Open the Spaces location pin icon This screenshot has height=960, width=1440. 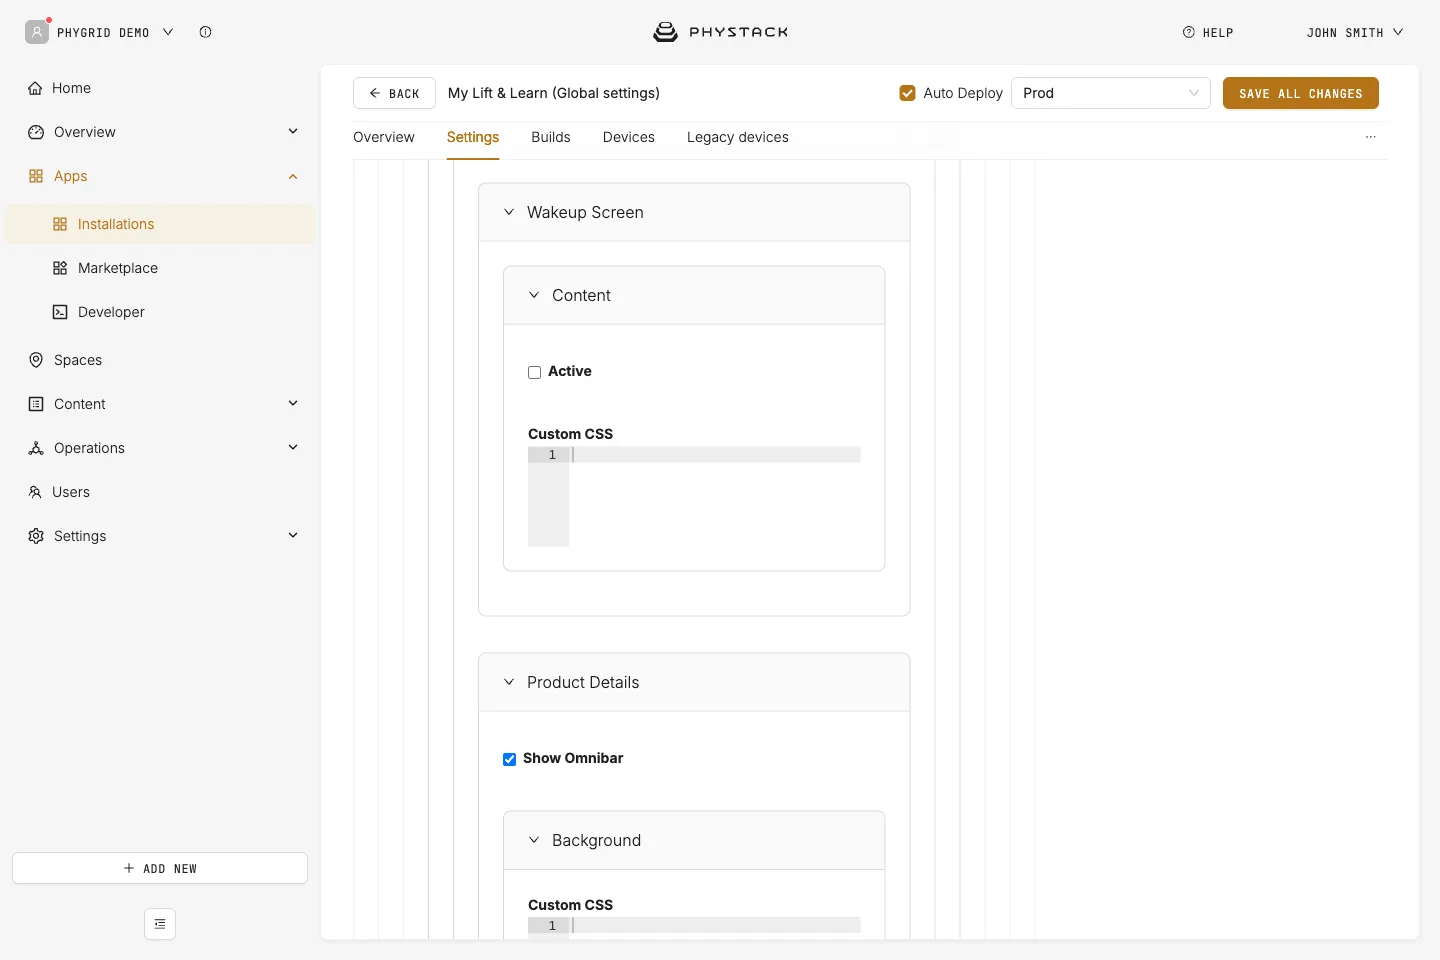click(x=36, y=360)
